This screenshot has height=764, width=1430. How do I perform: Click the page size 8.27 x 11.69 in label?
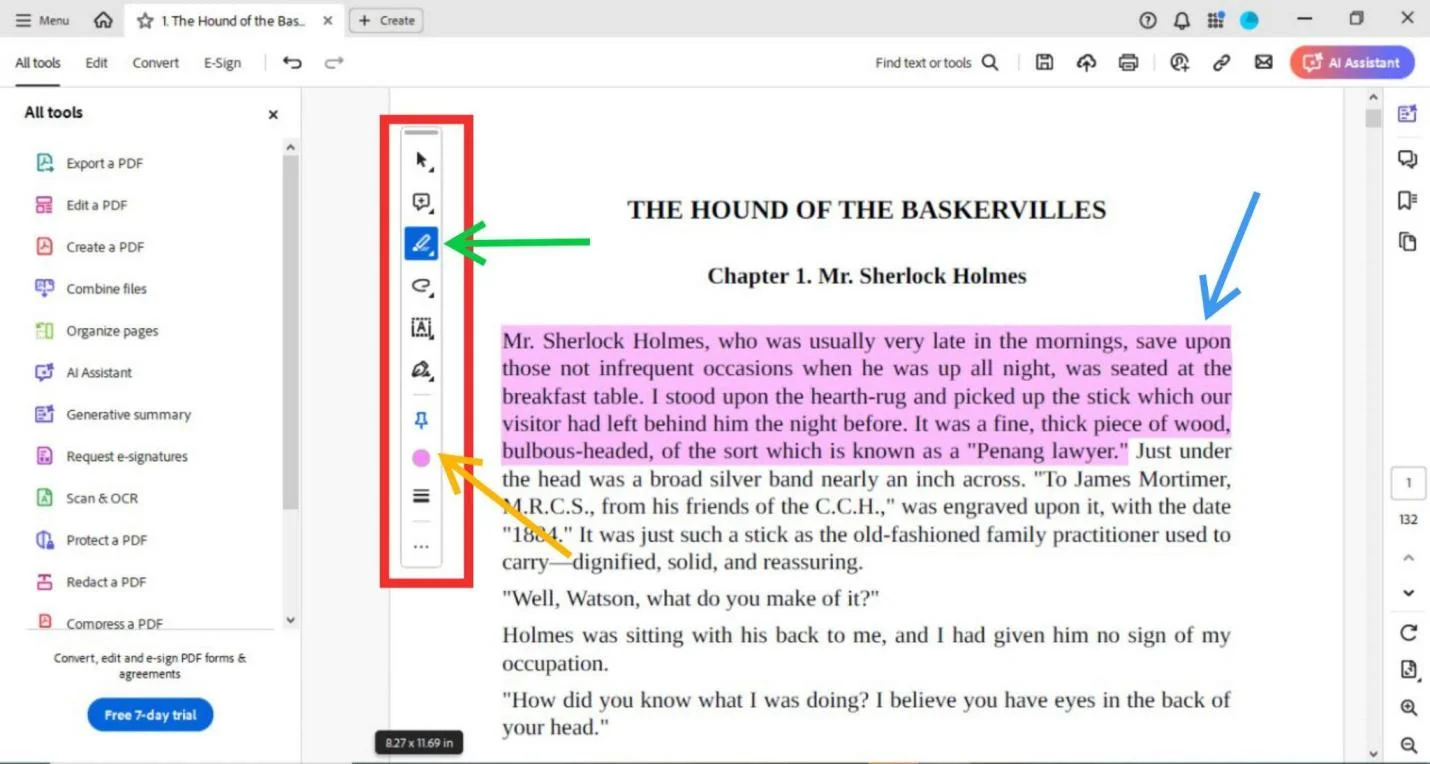(x=420, y=743)
